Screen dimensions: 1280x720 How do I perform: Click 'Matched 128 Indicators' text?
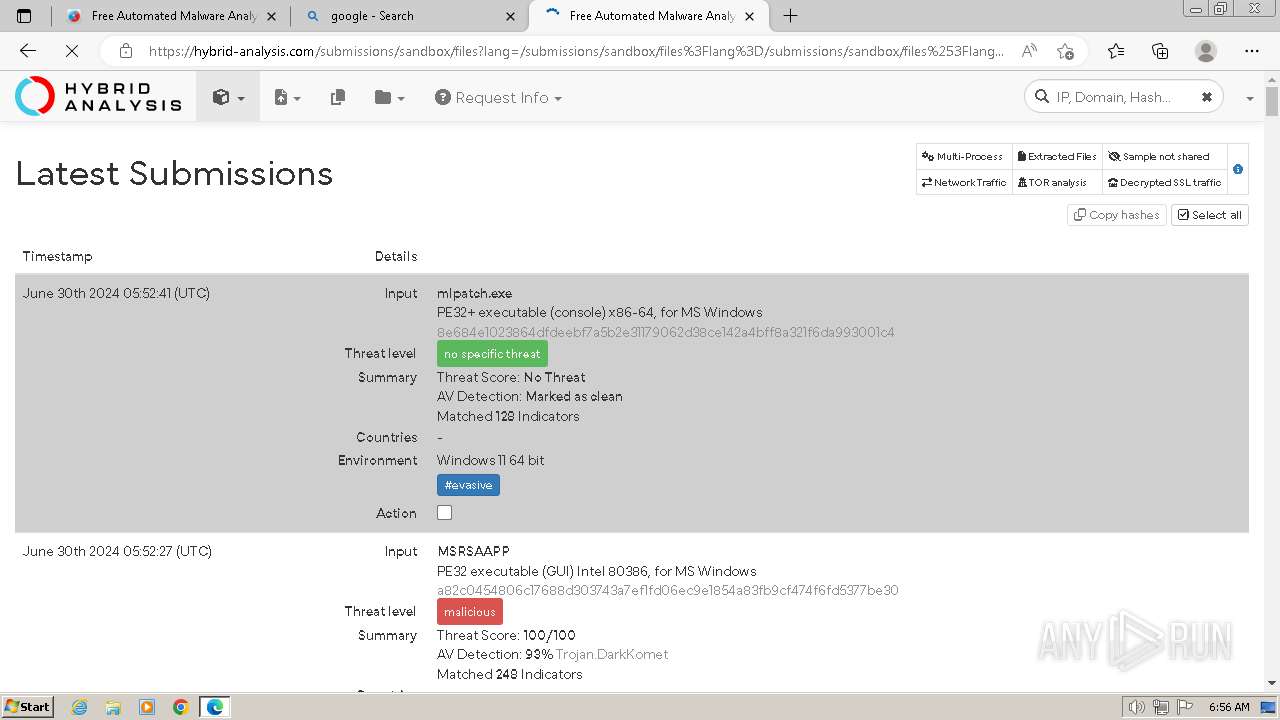pos(508,416)
